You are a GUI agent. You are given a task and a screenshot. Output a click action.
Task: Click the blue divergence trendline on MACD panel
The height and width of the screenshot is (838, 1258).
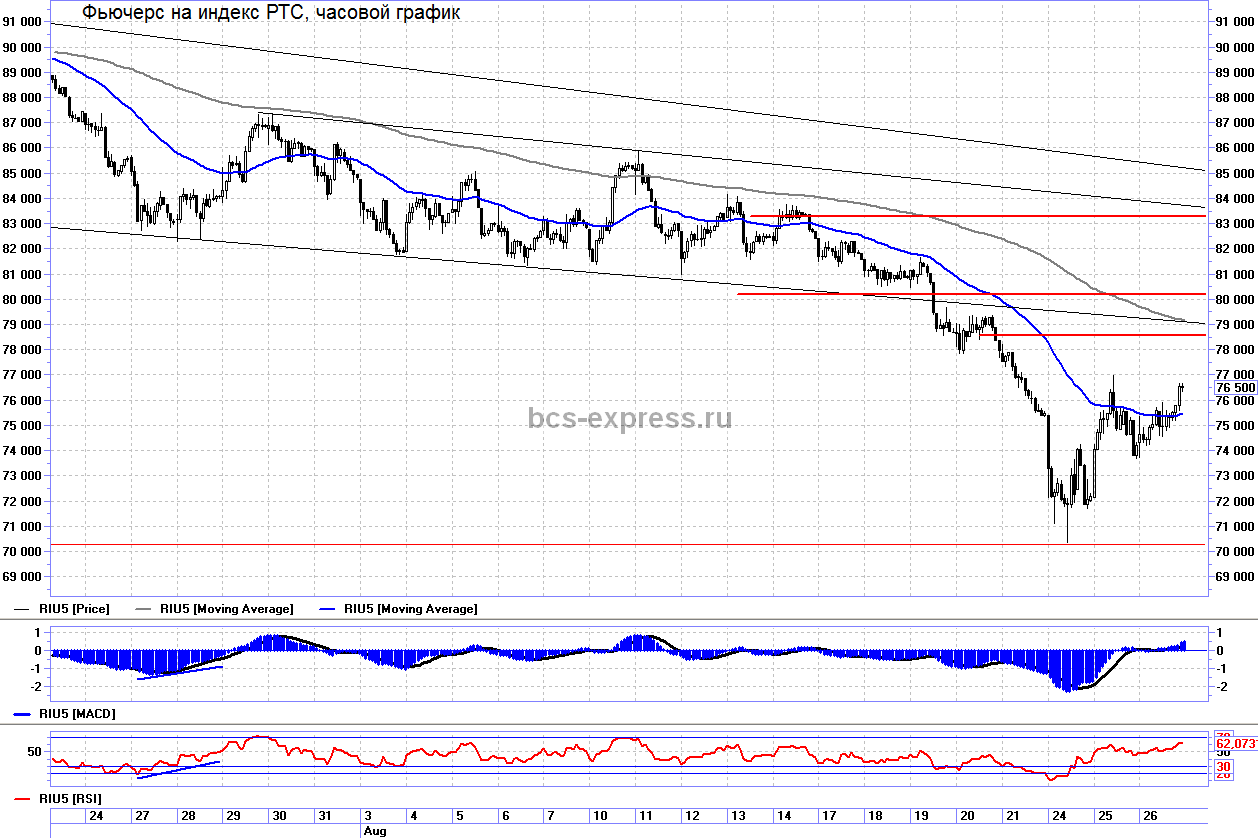(180, 672)
